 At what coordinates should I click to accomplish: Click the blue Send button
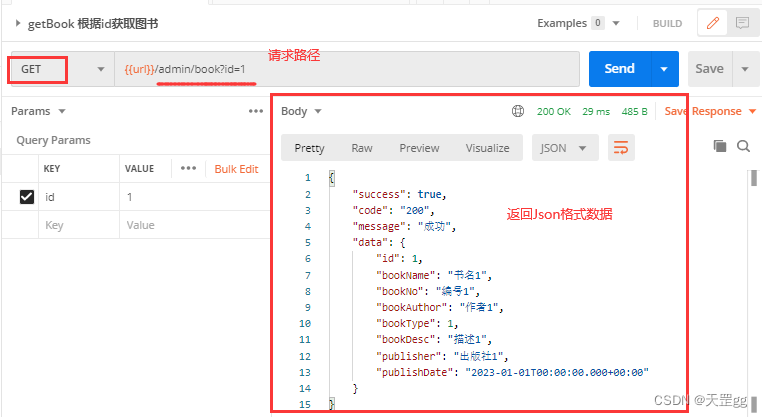(x=620, y=69)
